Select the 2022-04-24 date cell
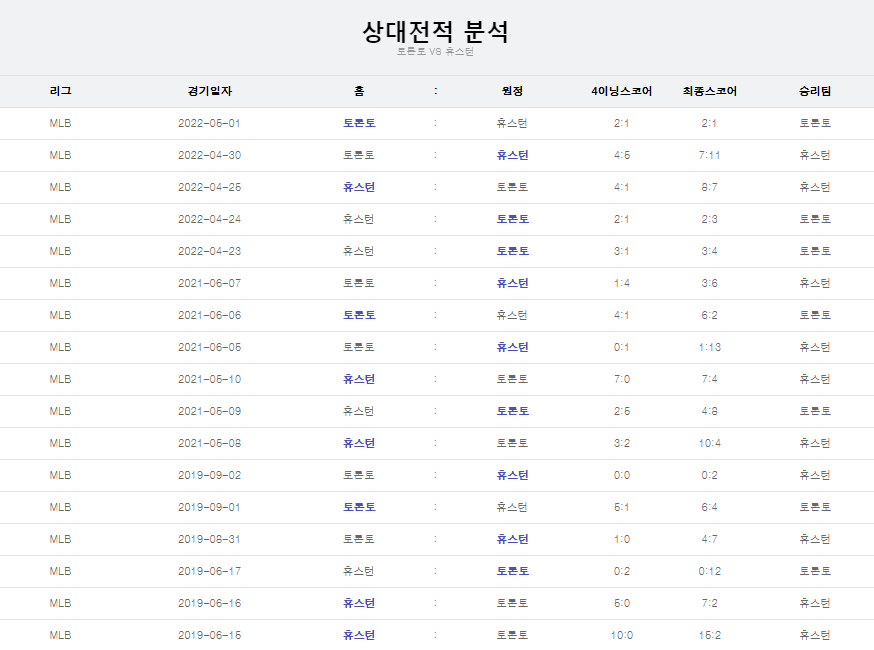The image size is (874, 650). 210,220
